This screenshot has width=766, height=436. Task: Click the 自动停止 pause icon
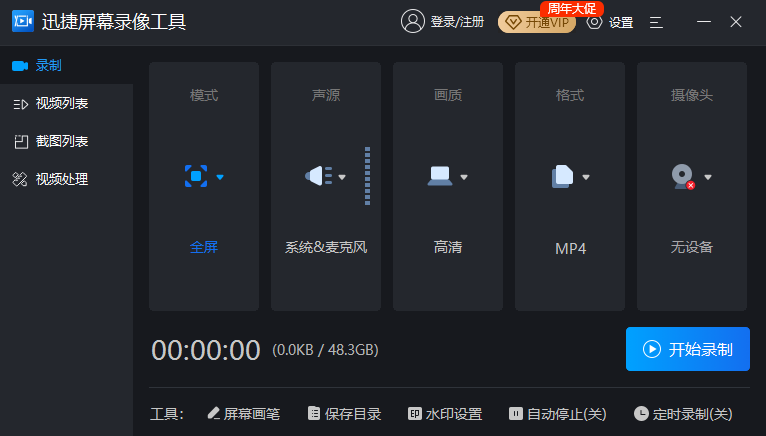pos(516,414)
